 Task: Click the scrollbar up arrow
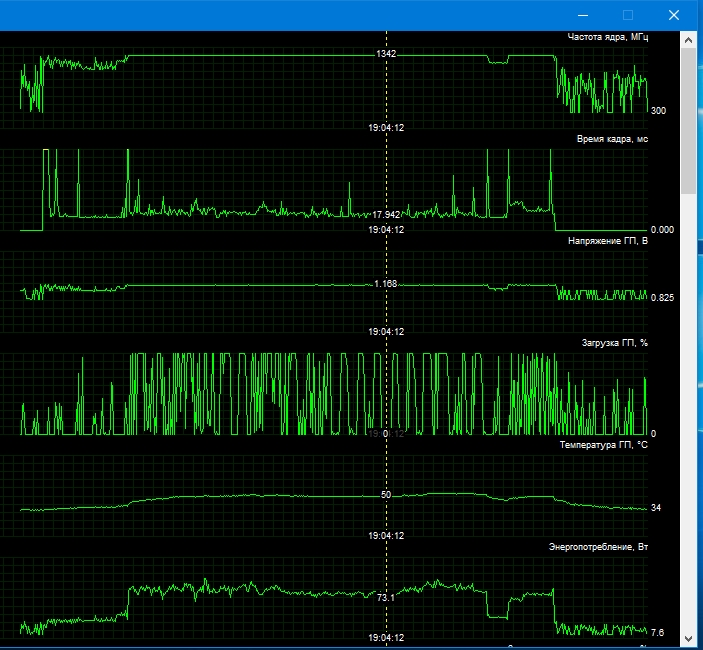688,40
